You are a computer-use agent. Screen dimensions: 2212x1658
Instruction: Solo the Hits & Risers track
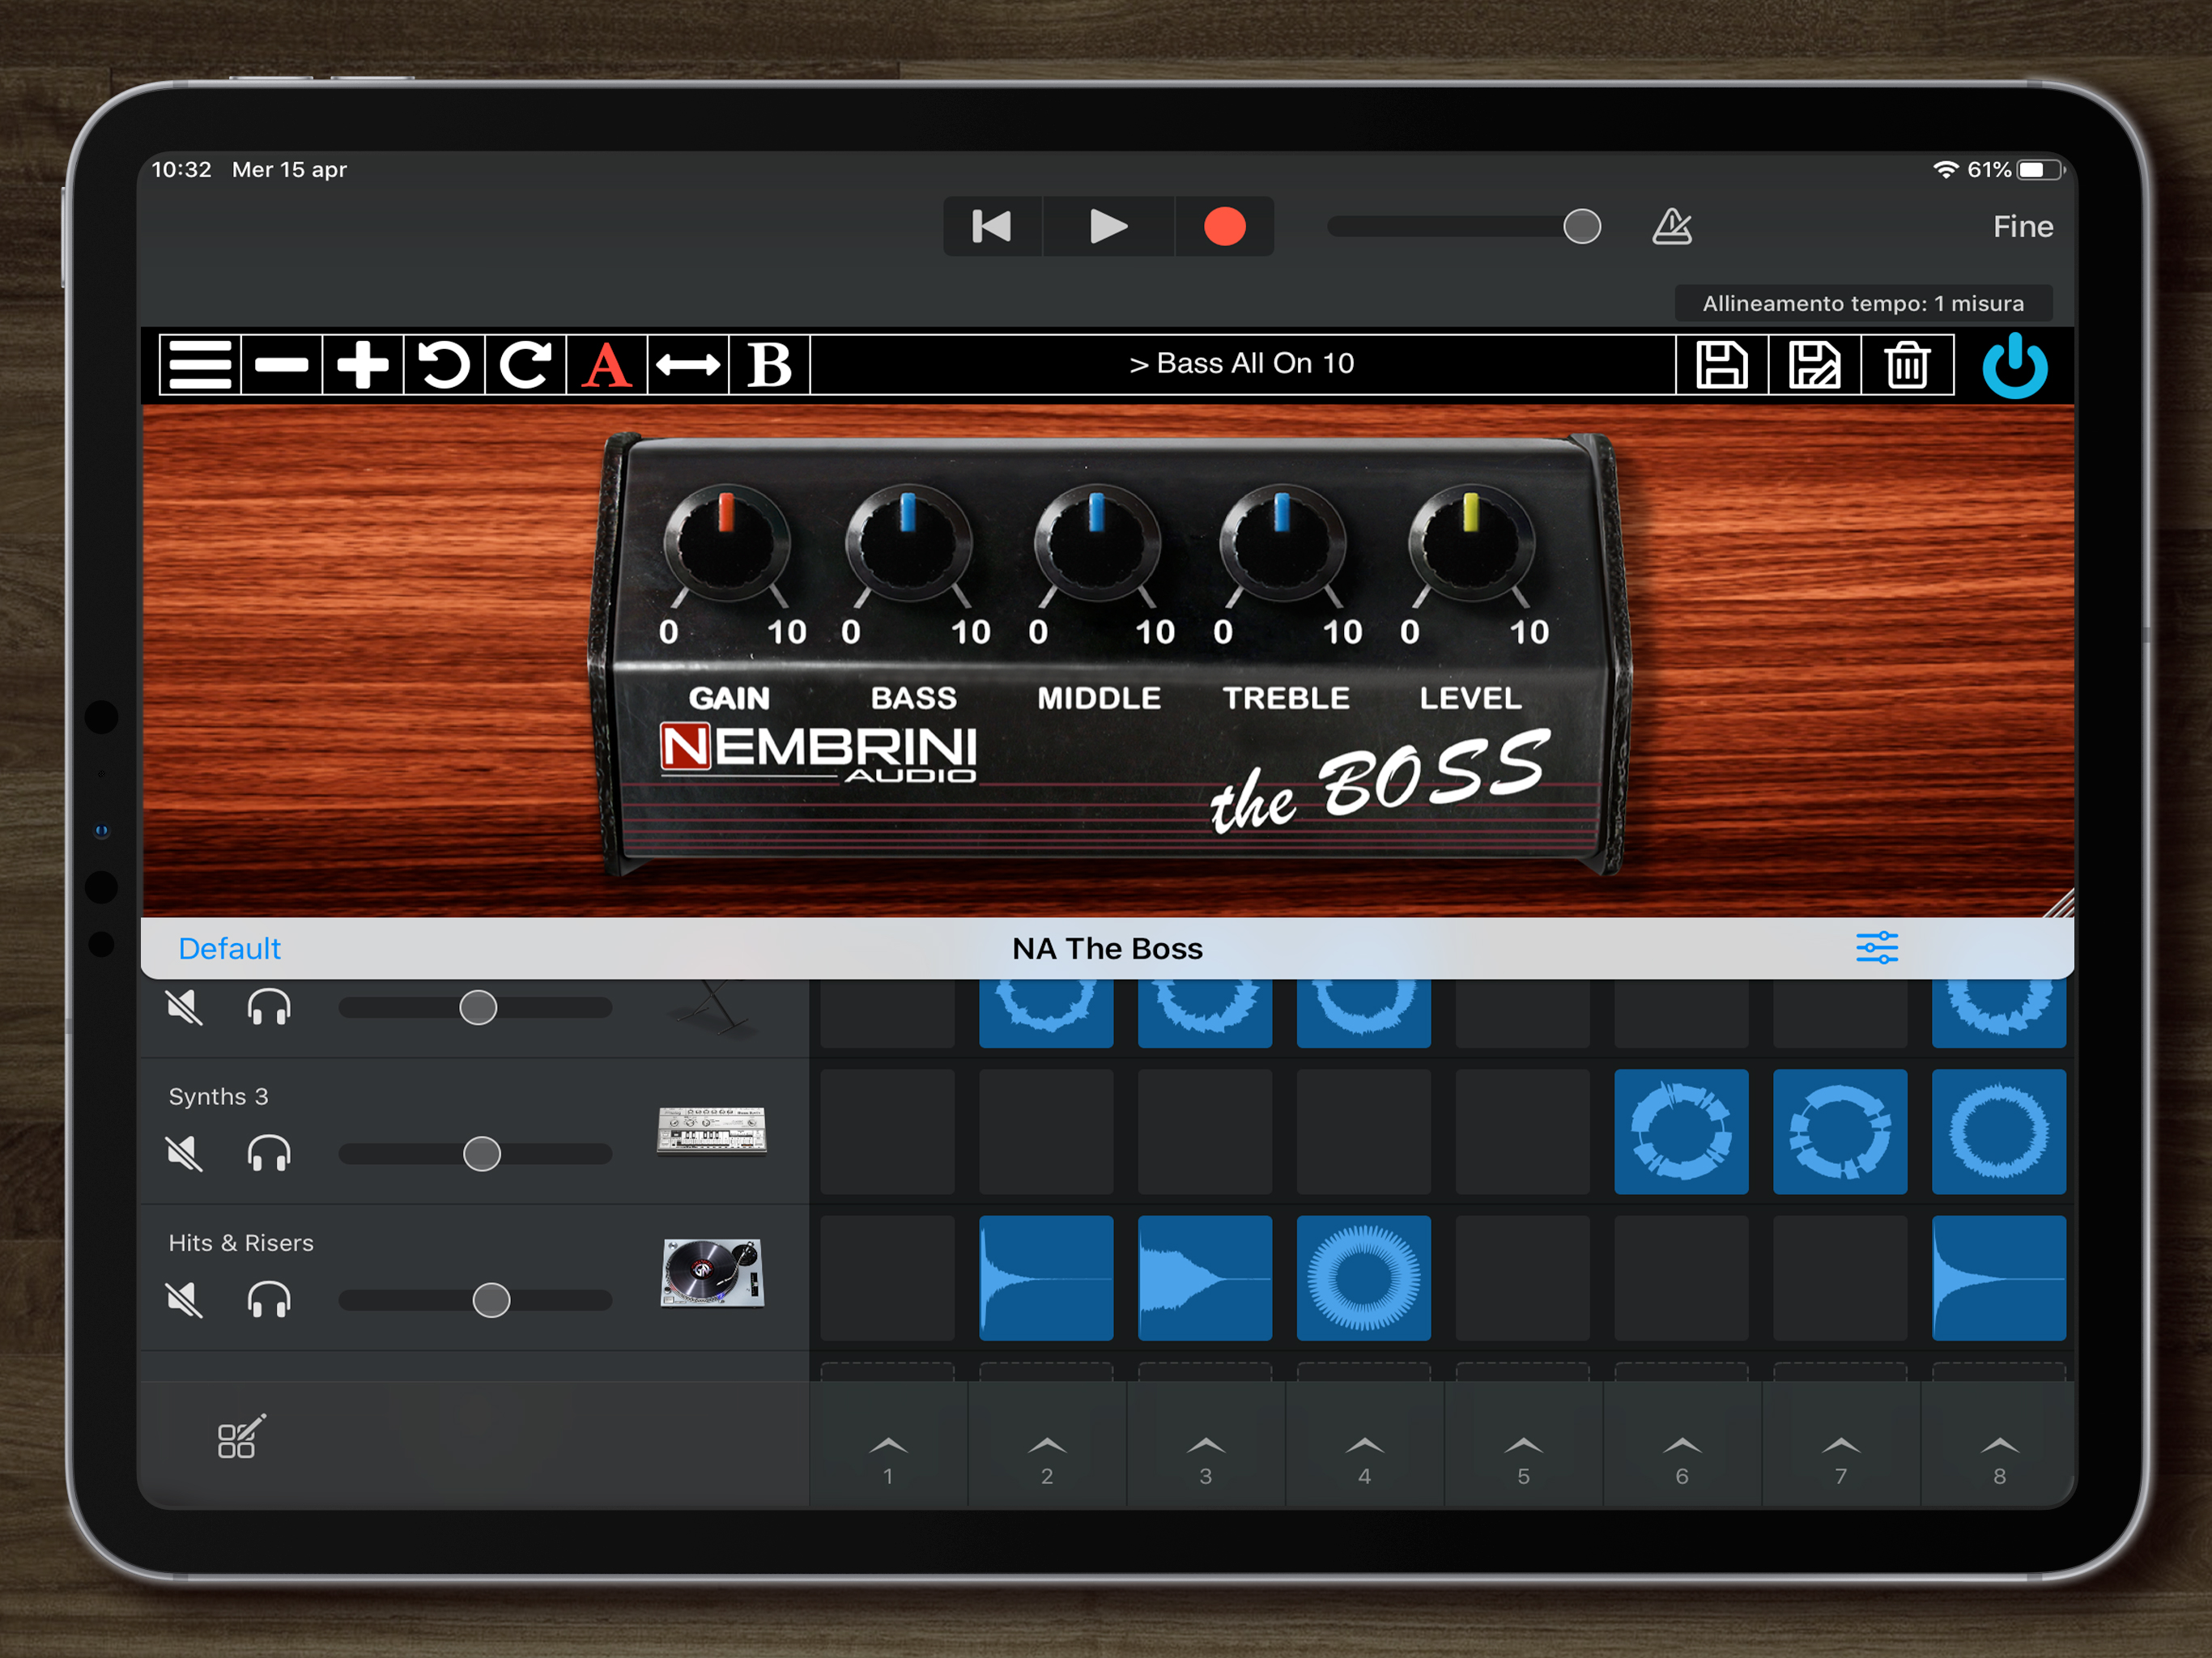point(269,1300)
